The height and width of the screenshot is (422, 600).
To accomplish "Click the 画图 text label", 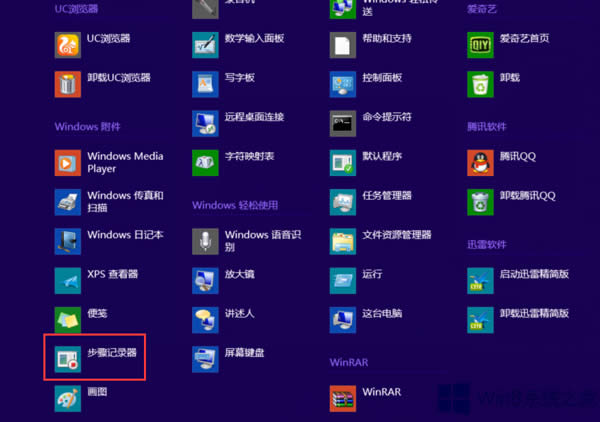I will coord(97,392).
